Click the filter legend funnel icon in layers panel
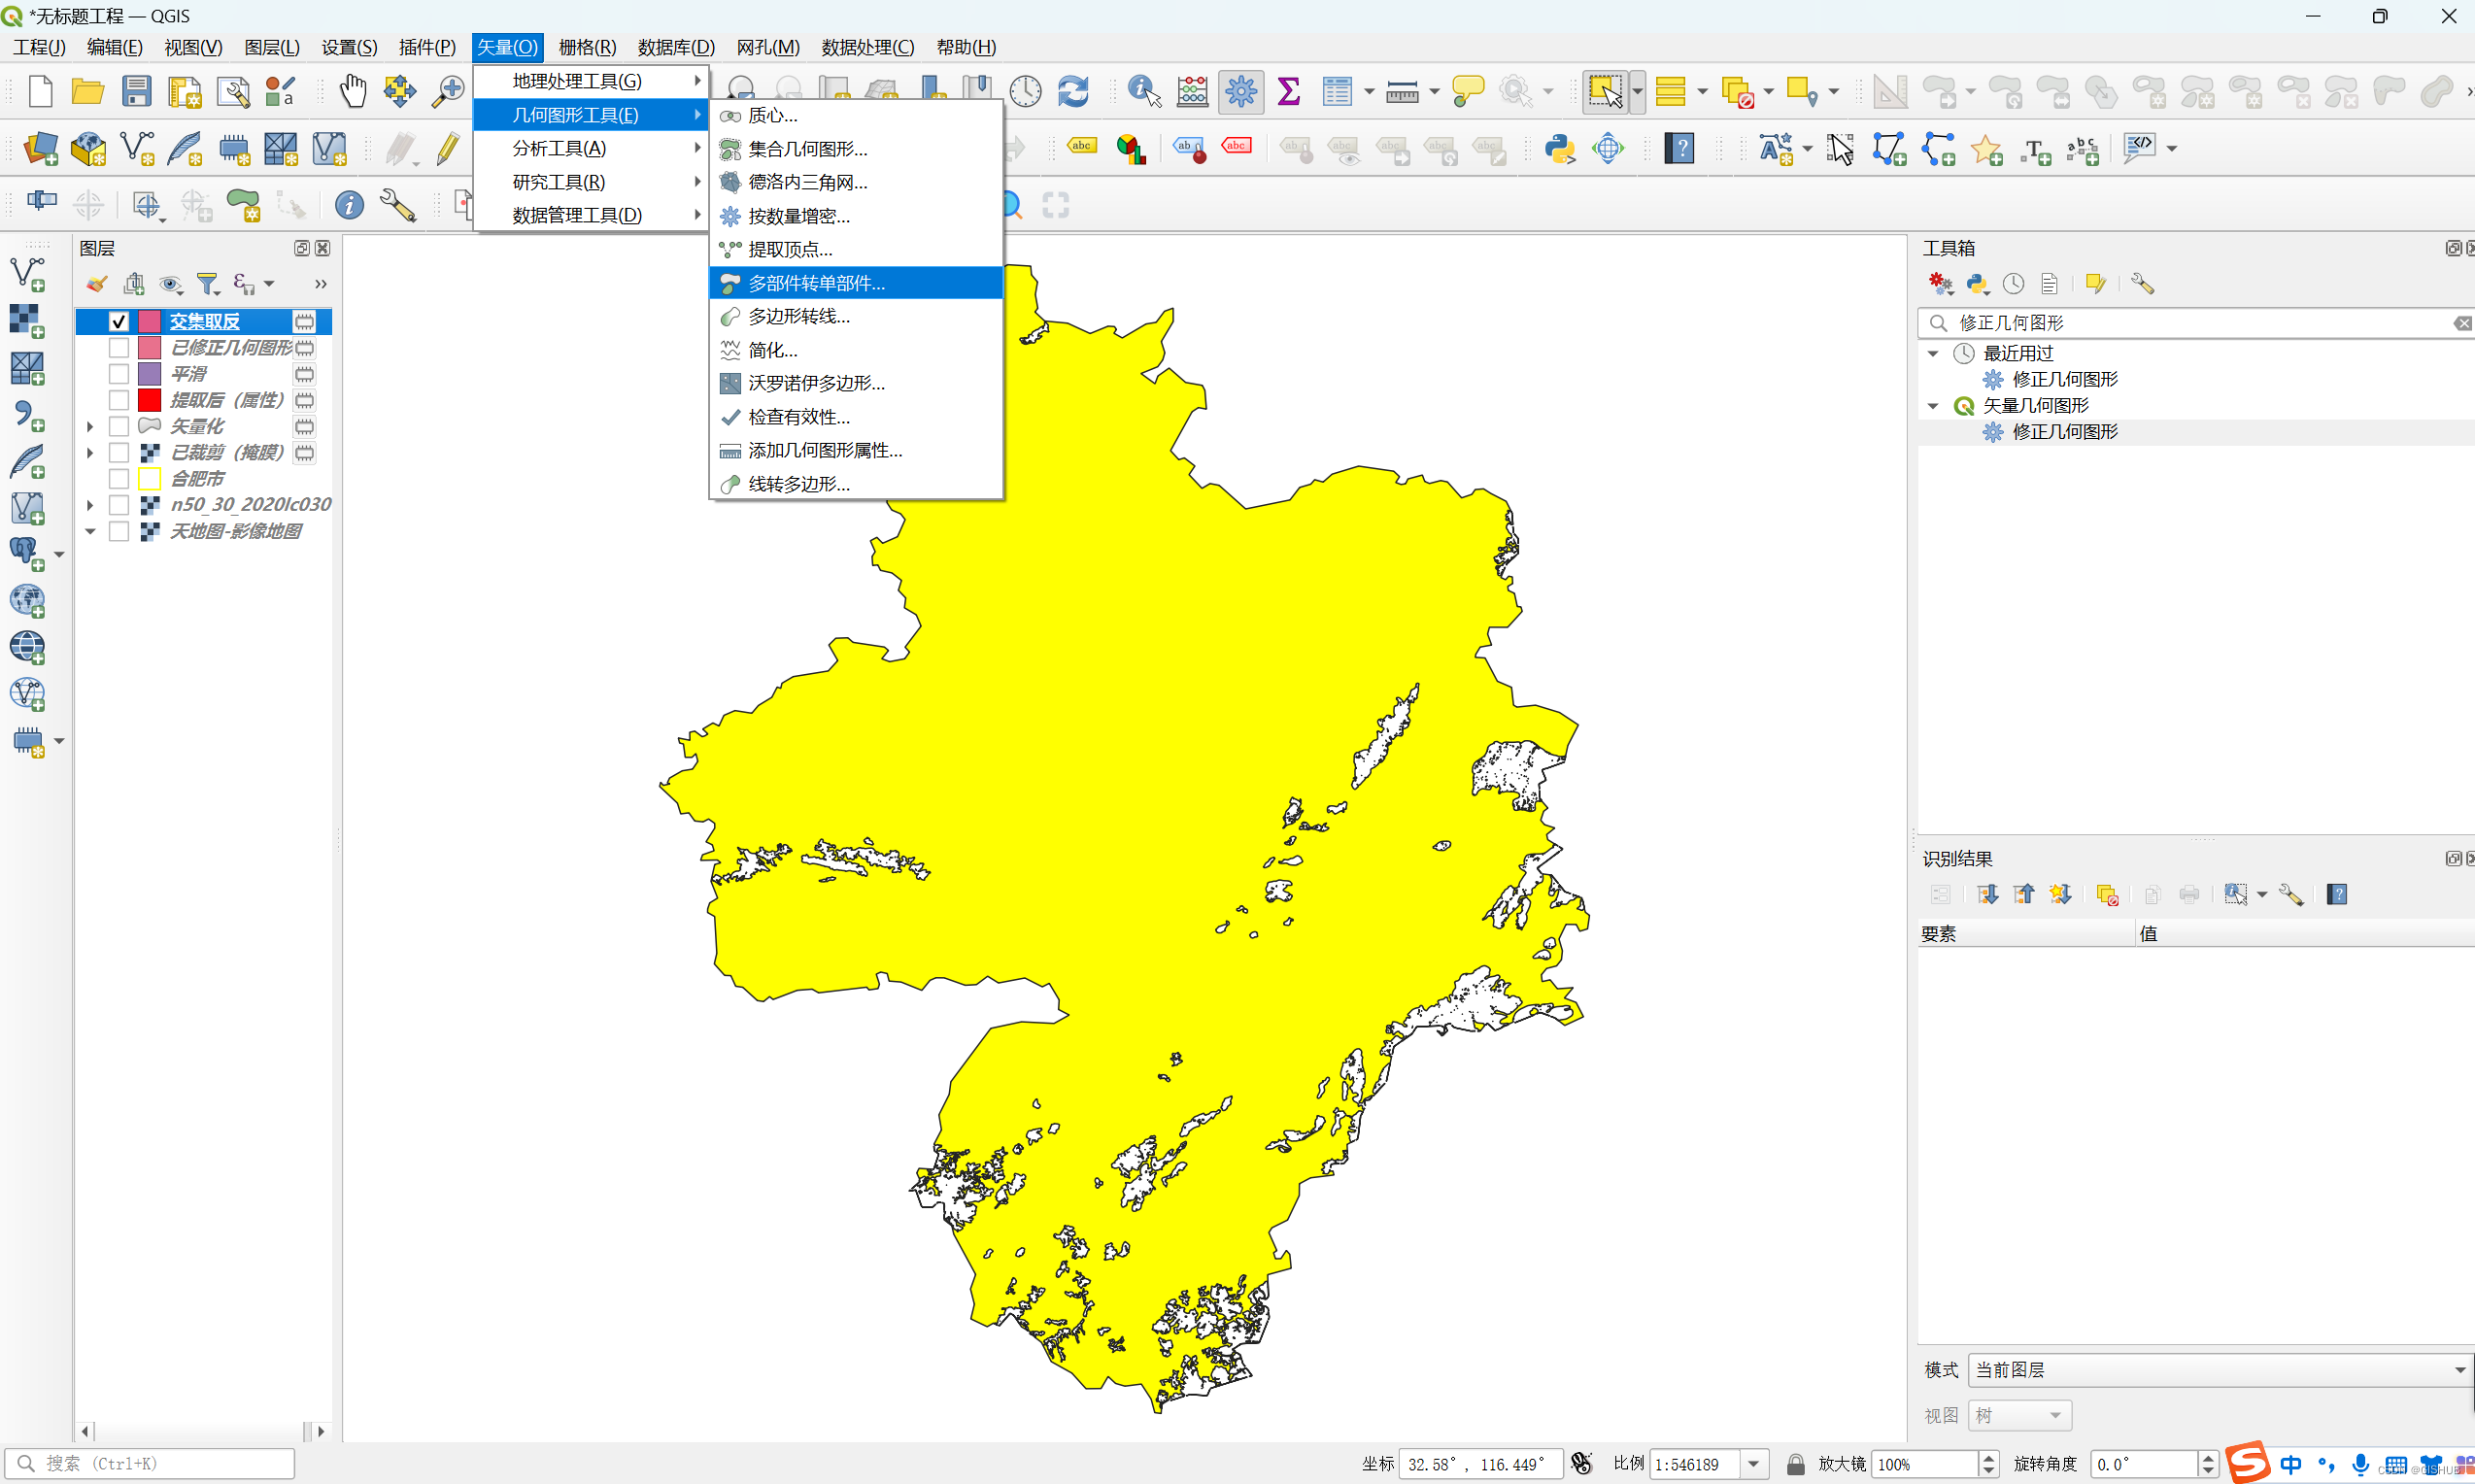 click(208, 284)
